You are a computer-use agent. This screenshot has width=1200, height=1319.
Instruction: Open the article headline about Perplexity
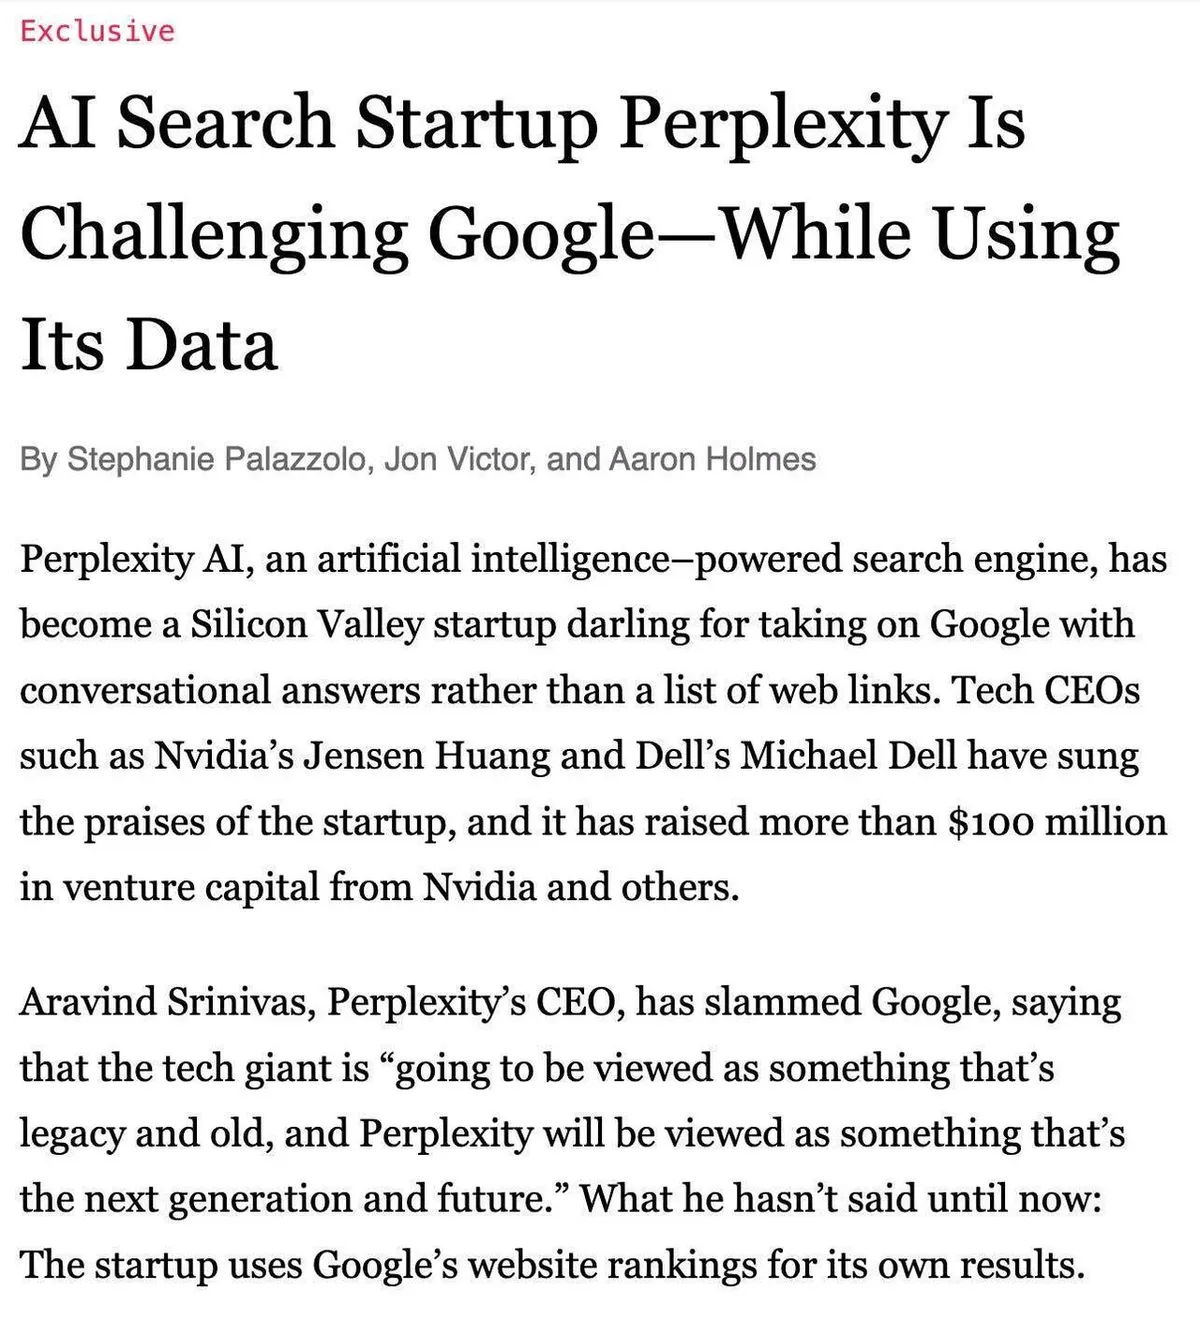520,125
